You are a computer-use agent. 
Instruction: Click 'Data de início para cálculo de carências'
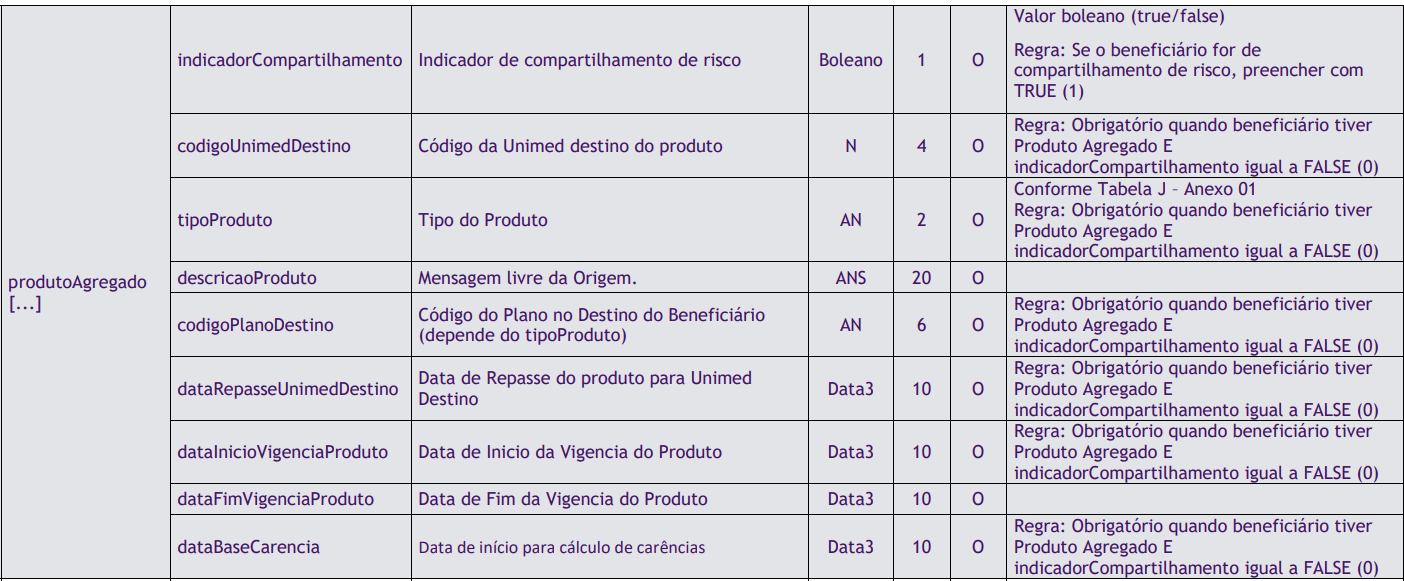(562, 547)
